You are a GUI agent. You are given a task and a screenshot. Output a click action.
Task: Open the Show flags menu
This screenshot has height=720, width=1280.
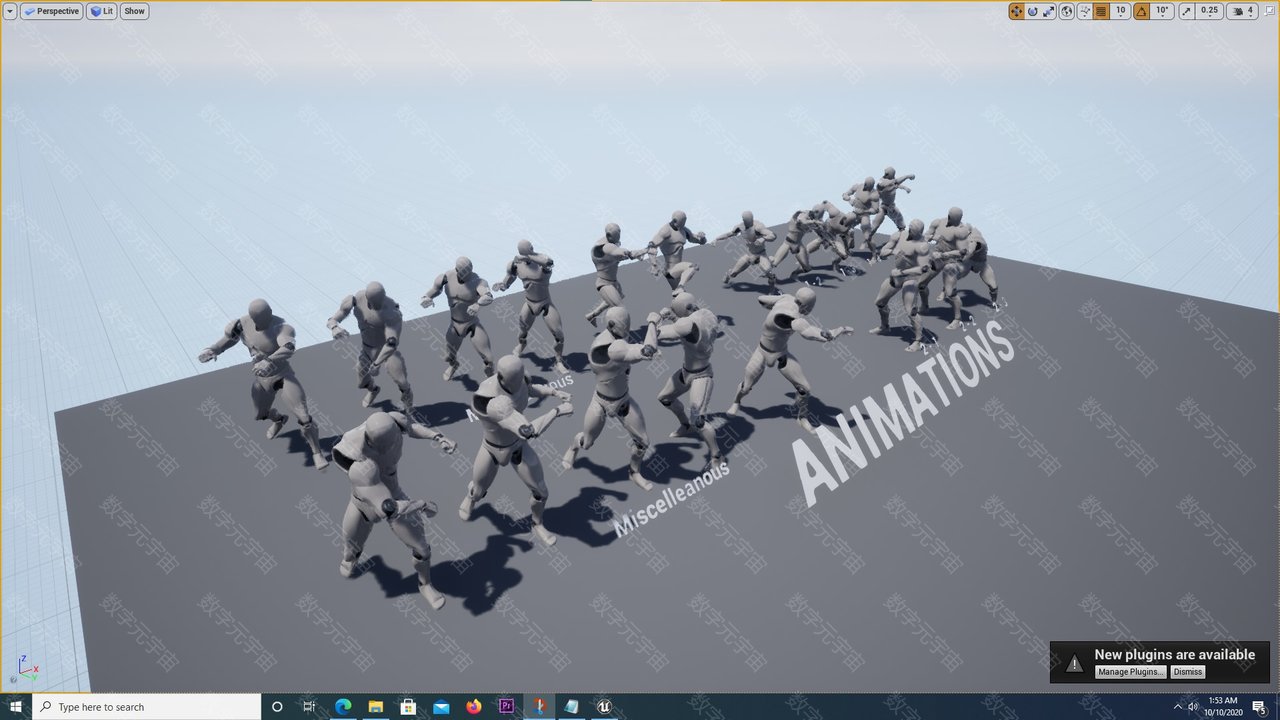pyautogui.click(x=134, y=11)
